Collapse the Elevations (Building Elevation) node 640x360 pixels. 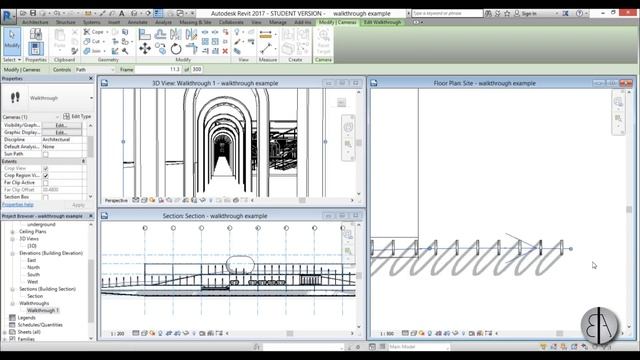13,253
